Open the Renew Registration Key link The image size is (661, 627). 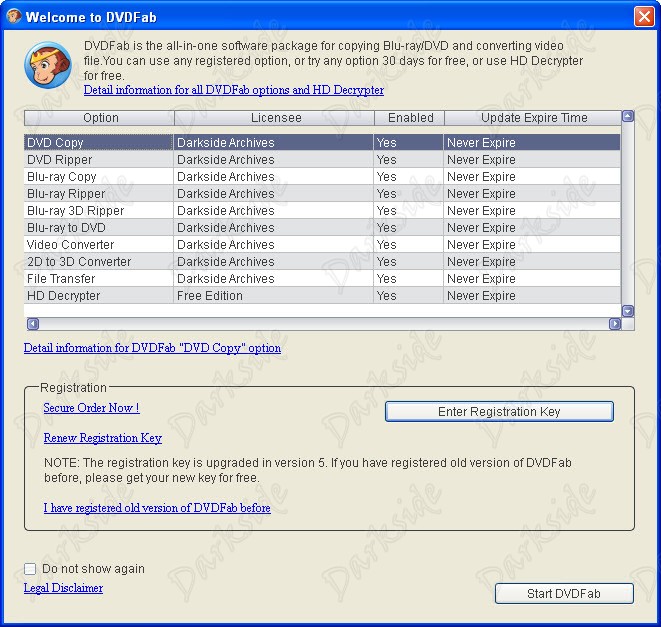[x=102, y=438]
